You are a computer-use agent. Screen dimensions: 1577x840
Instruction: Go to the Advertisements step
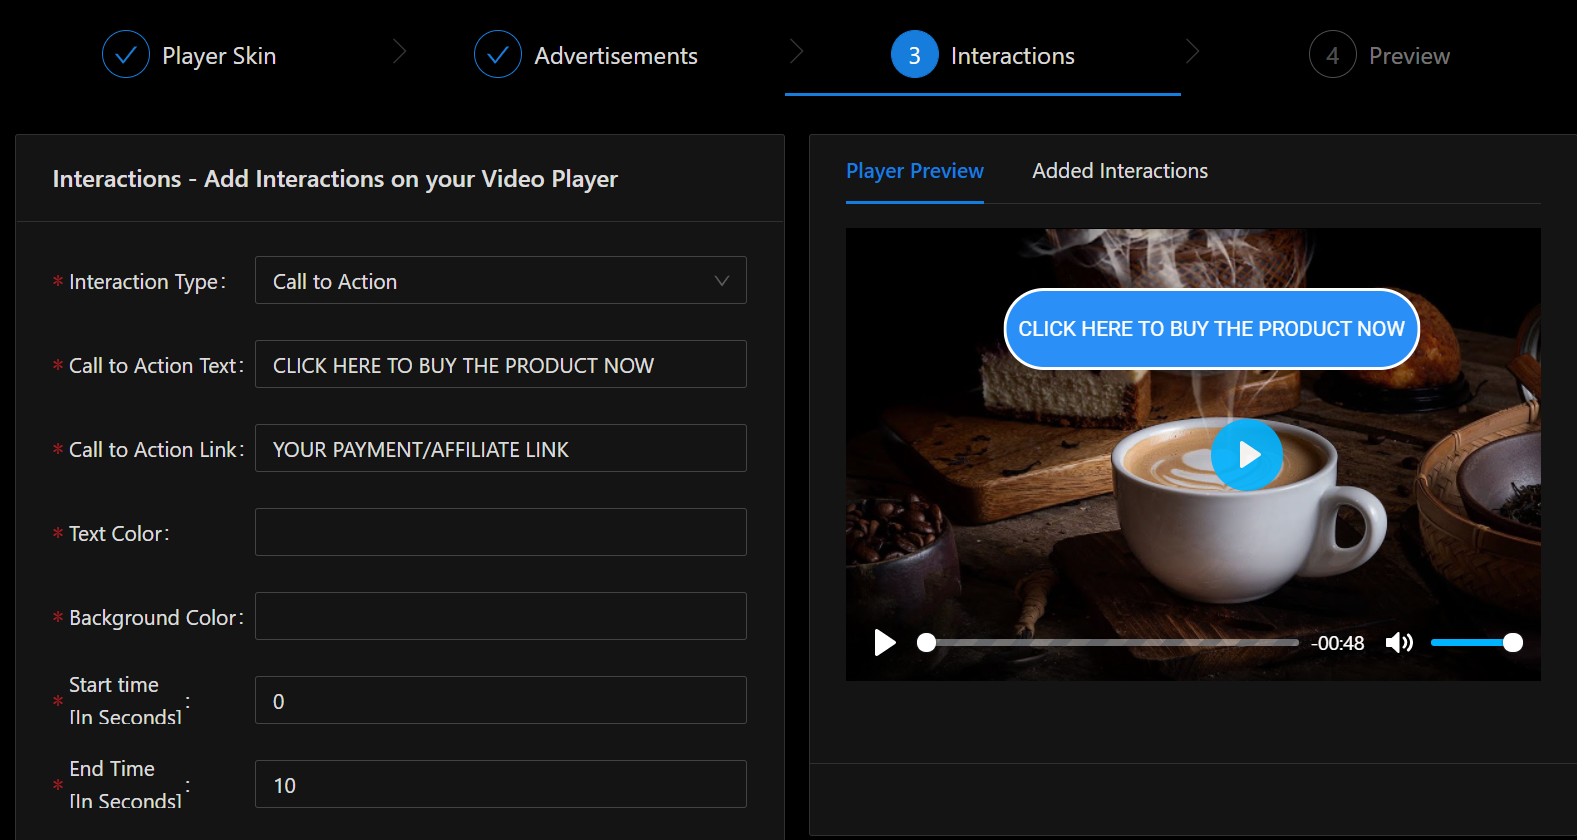tap(616, 56)
